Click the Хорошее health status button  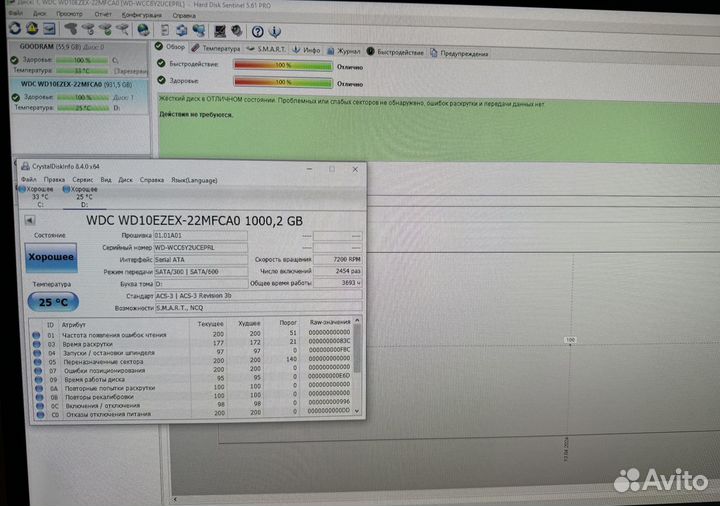tap(51, 257)
